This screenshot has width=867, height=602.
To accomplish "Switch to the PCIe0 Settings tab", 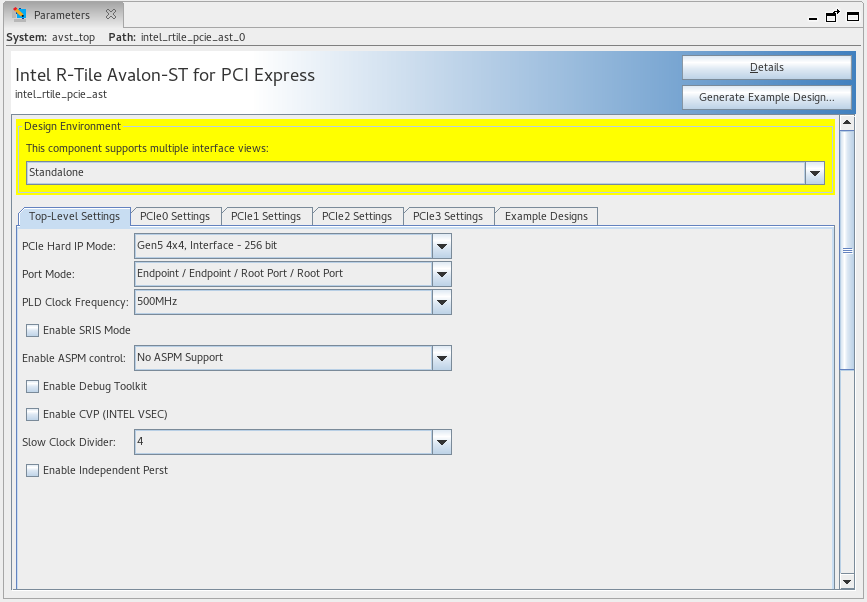I will point(175,216).
